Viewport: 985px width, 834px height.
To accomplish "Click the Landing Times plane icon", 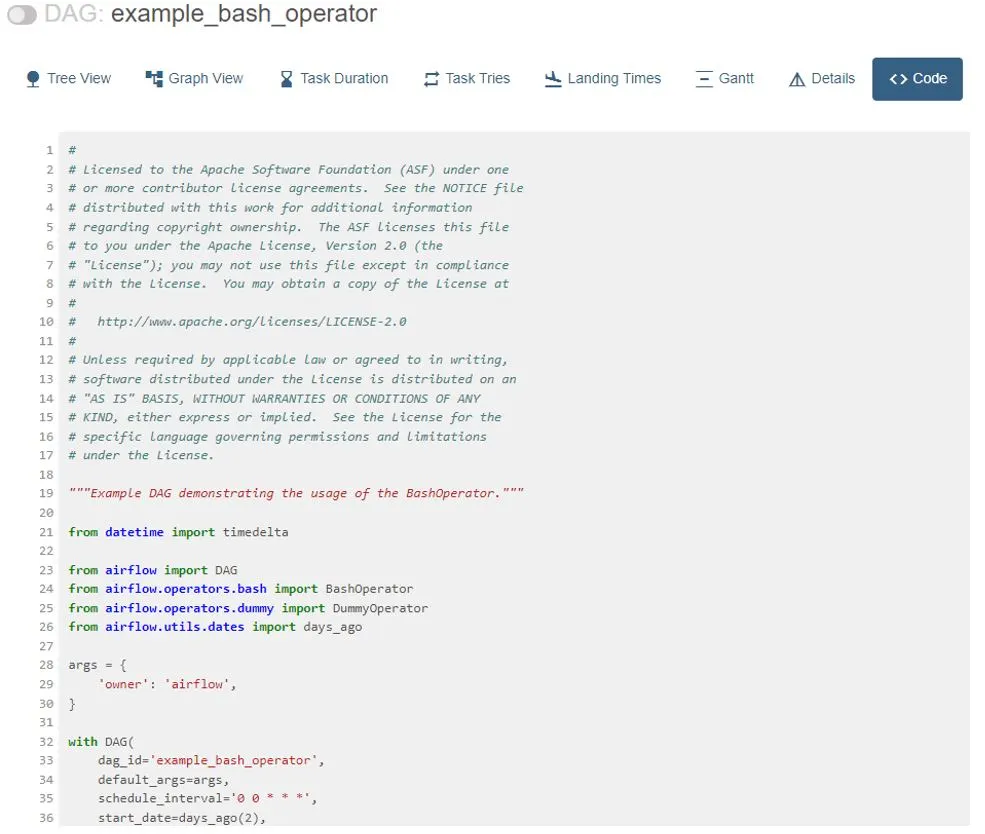I will [553, 79].
